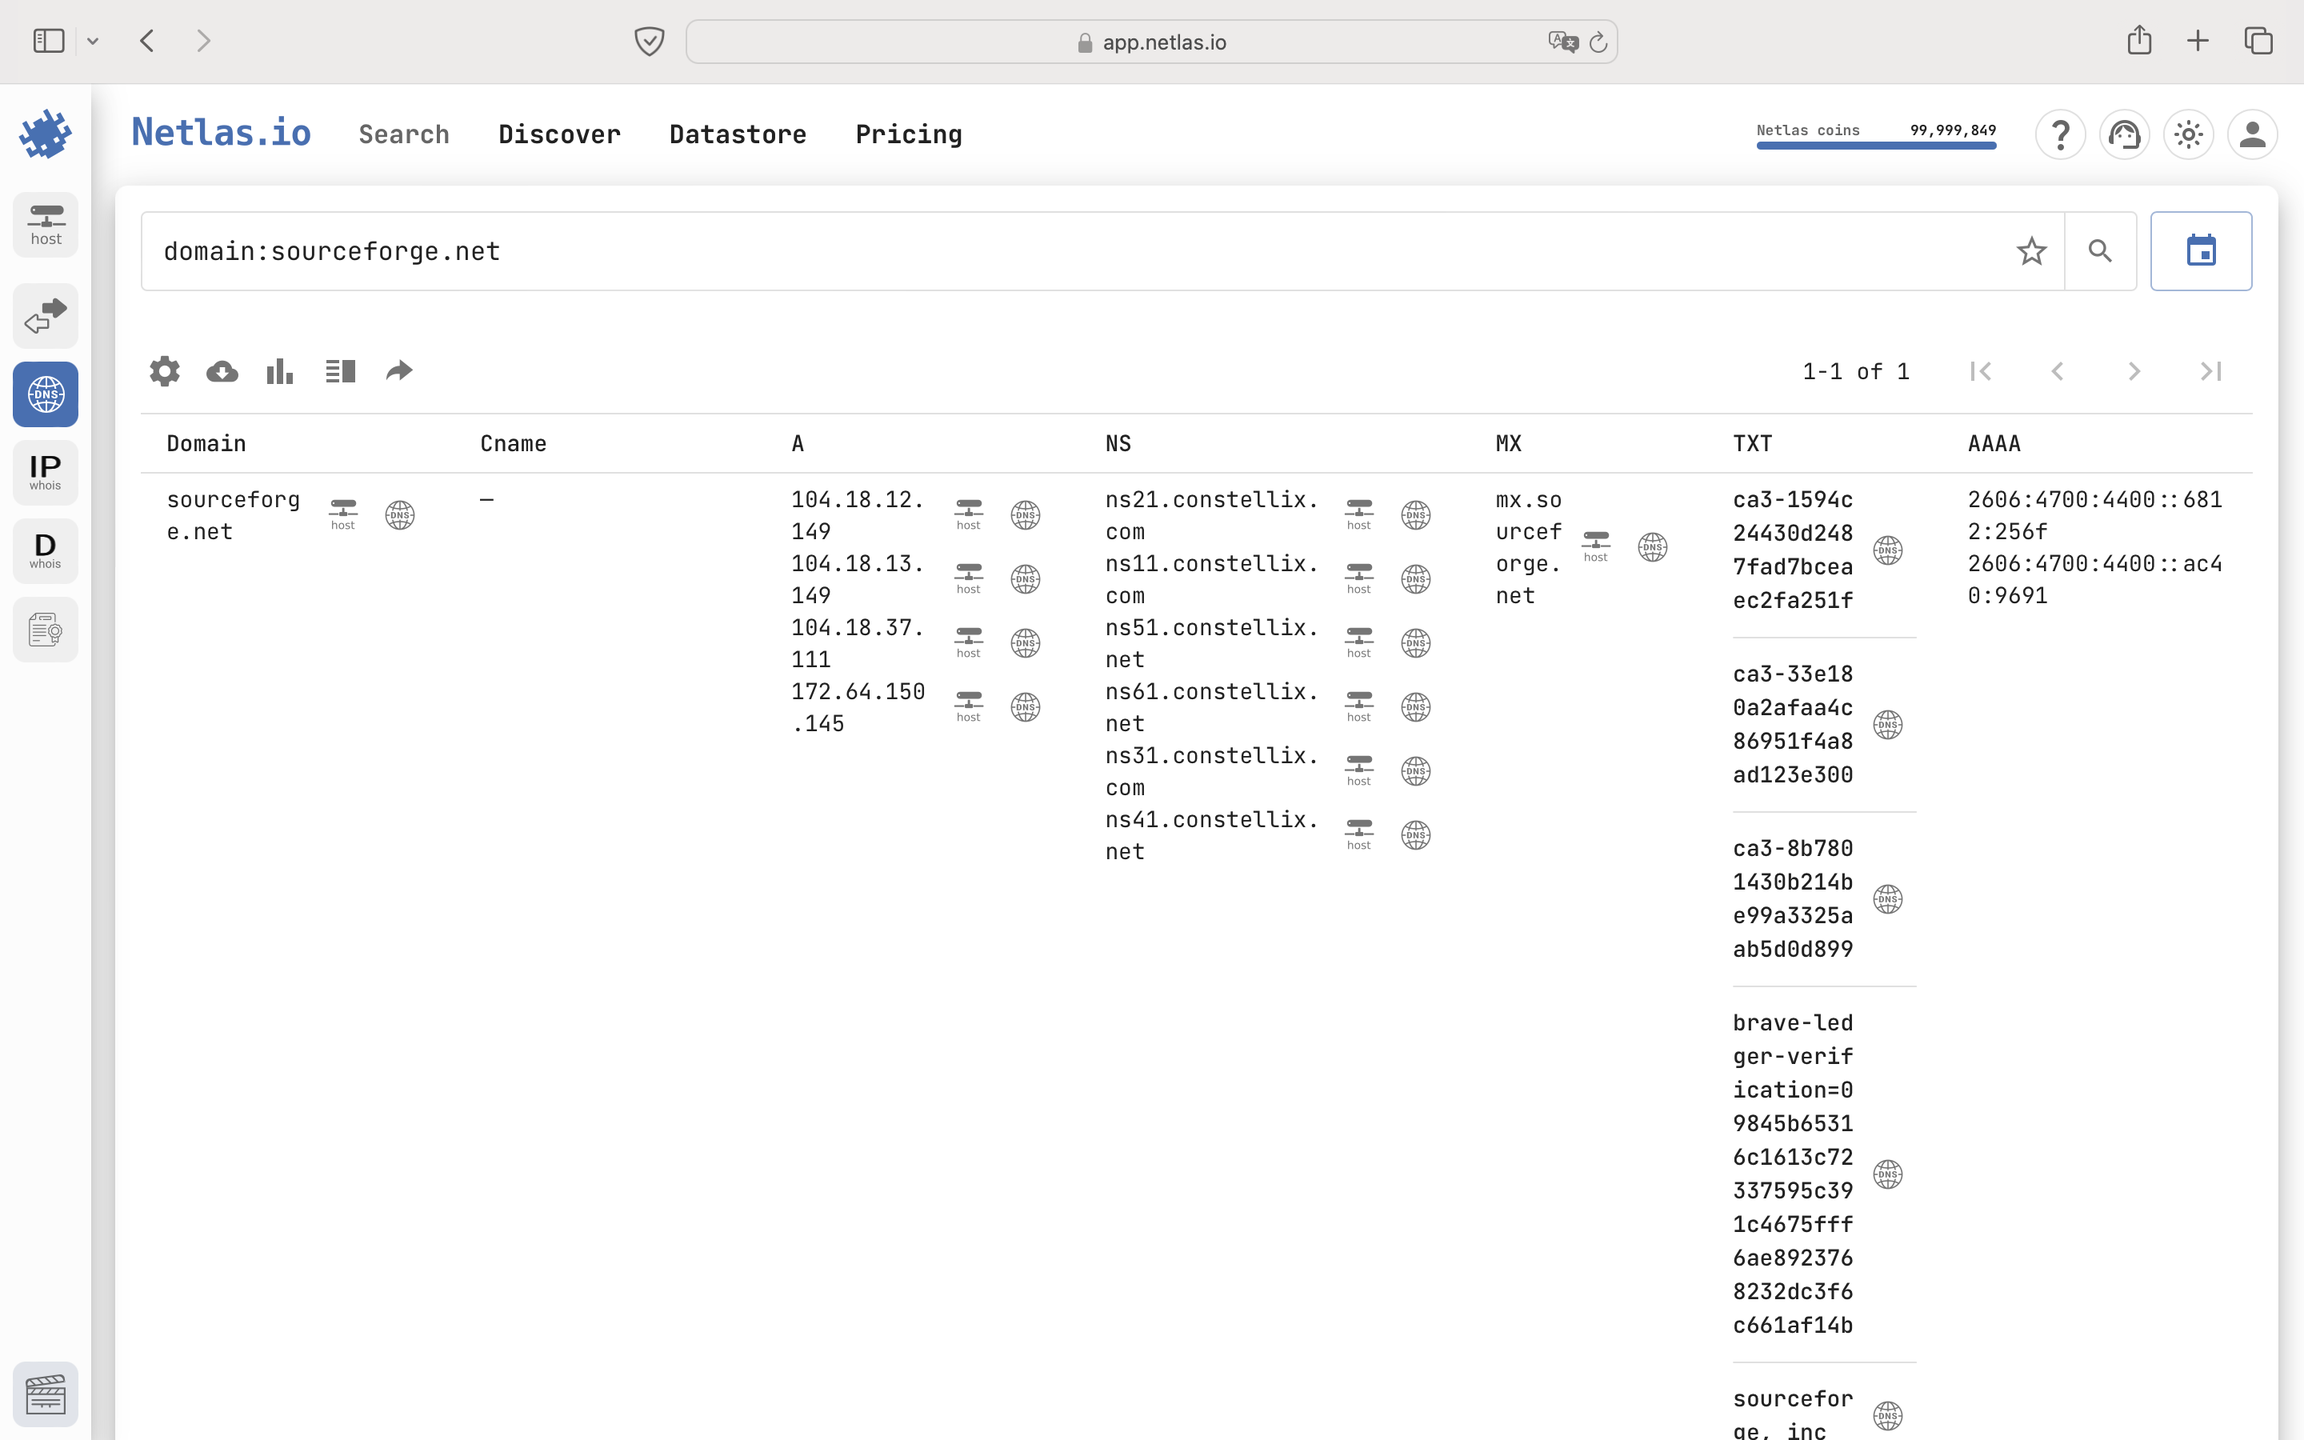Click the domain query input field
The width and height of the screenshot is (2304, 1440).
(x=1000, y=251)
